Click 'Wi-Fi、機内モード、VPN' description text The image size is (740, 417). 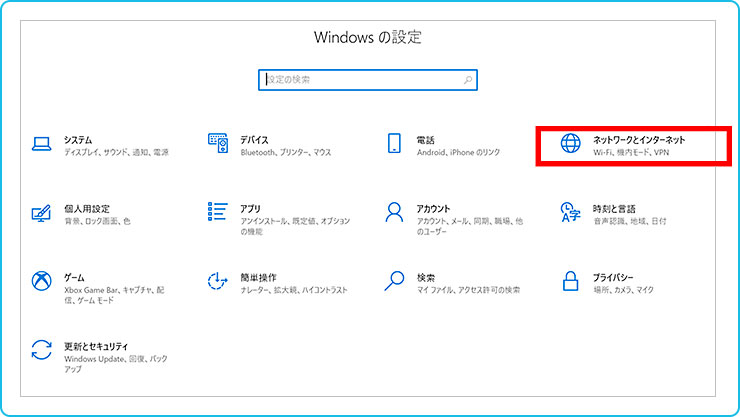[x=631, y=152]
